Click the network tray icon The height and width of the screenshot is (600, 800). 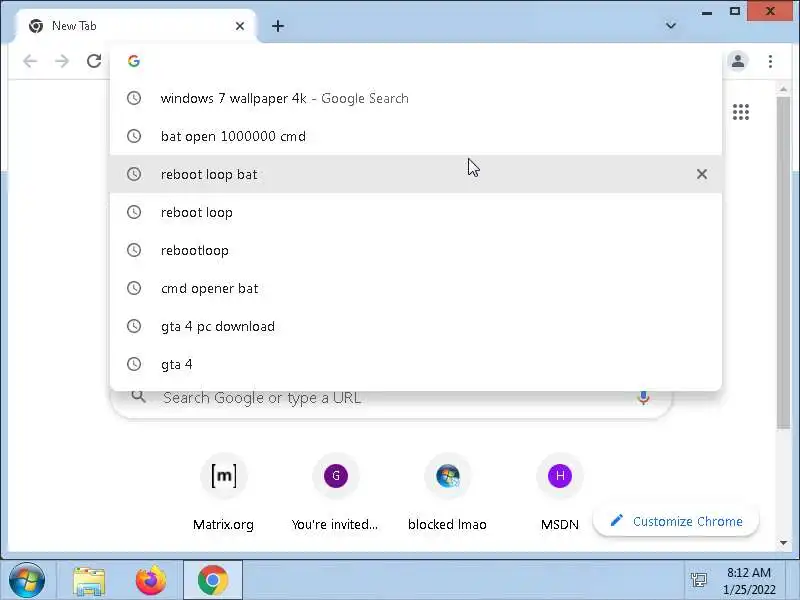[x=698, y=580]
